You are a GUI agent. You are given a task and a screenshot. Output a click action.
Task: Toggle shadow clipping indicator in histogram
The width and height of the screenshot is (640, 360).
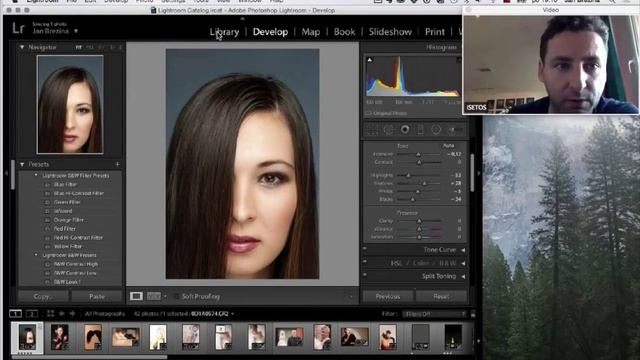click(x=370, y=60)
